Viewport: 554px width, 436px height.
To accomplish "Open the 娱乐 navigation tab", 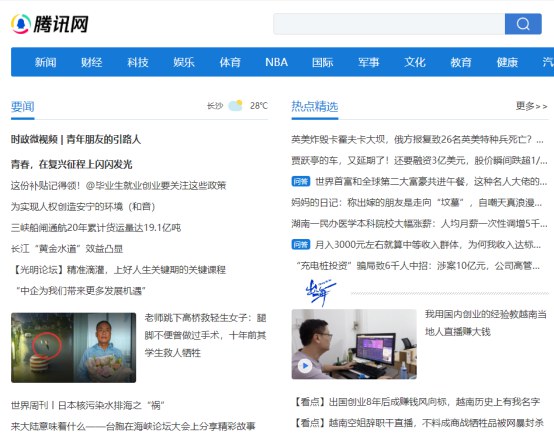I will 184,62.
